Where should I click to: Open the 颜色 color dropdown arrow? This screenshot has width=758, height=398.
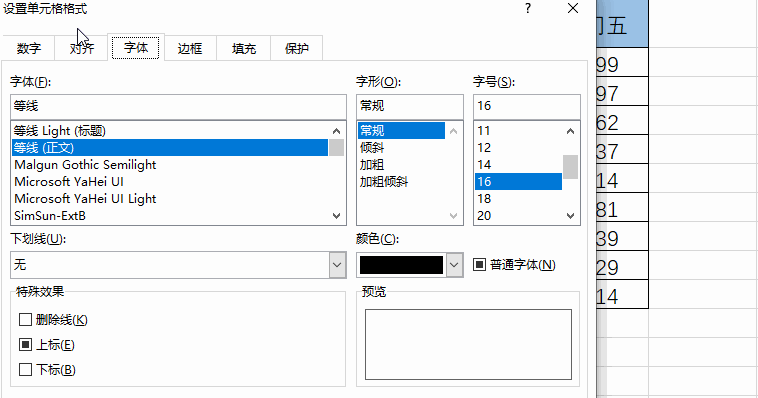click(454, 265)
